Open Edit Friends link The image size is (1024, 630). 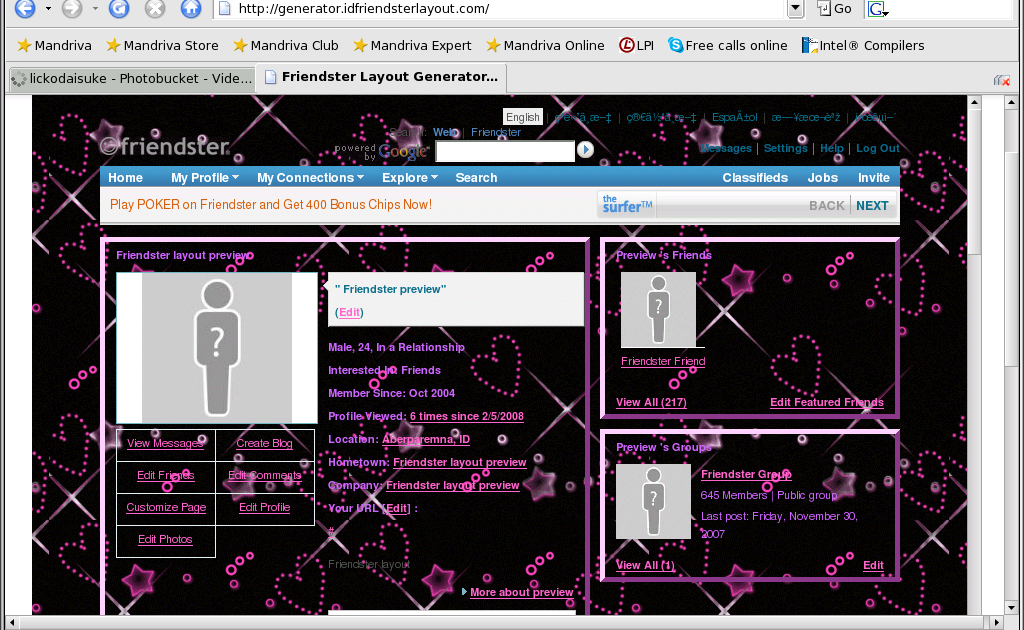pyautogui.click(x=166, y=475)
